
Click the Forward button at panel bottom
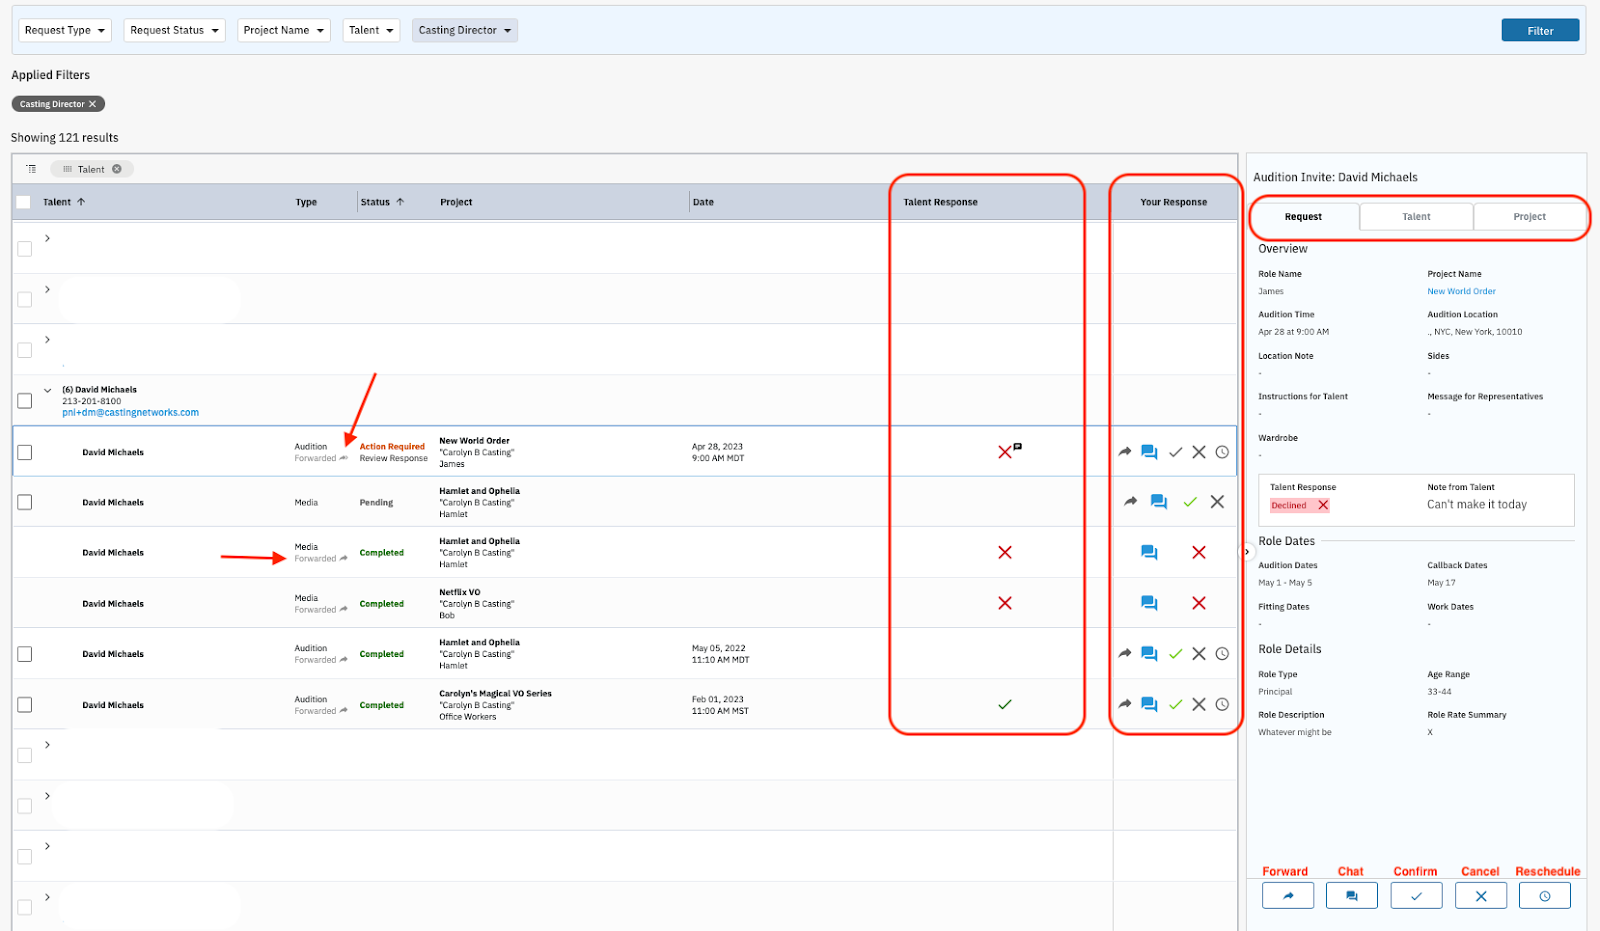pyautogui.click(x=1287, y=896)
